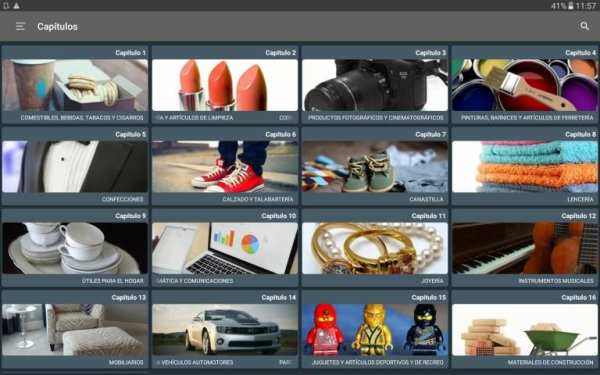The height and width of the screenshot is (375, 600).
Task: Select the 'Materiales de construcción' label
Action: point(551,362)
